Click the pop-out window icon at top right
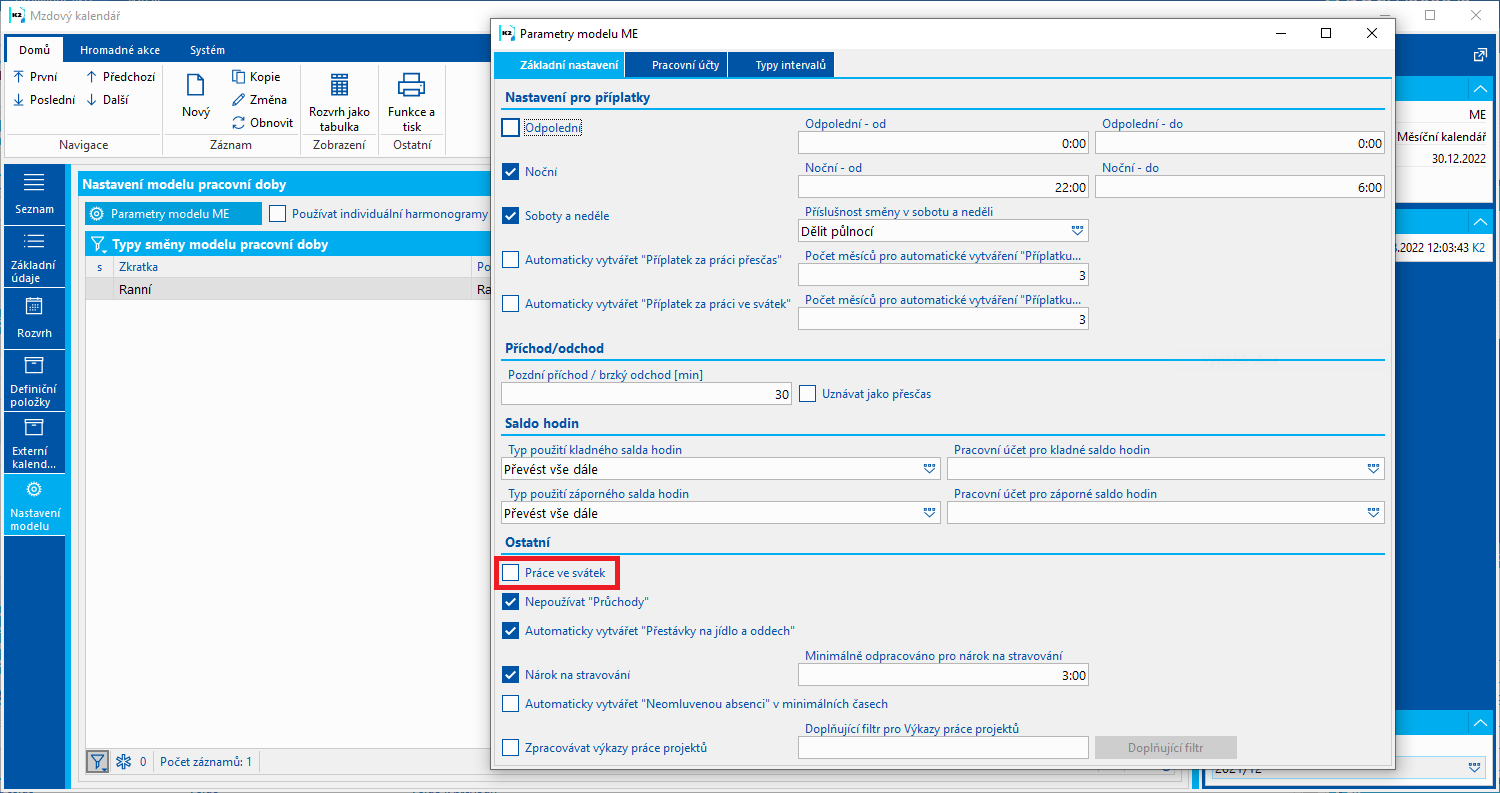The image size is (1500, 793). 1480,55
